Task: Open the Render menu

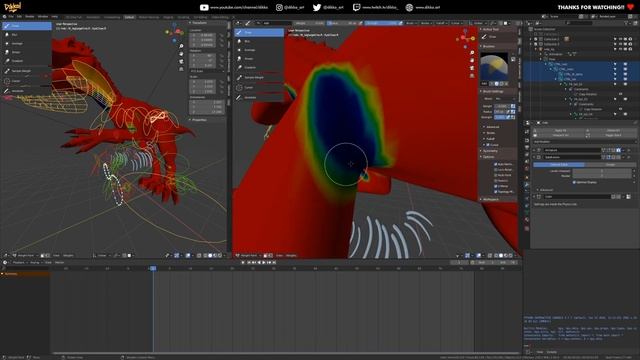Action: tap(30, 17)
